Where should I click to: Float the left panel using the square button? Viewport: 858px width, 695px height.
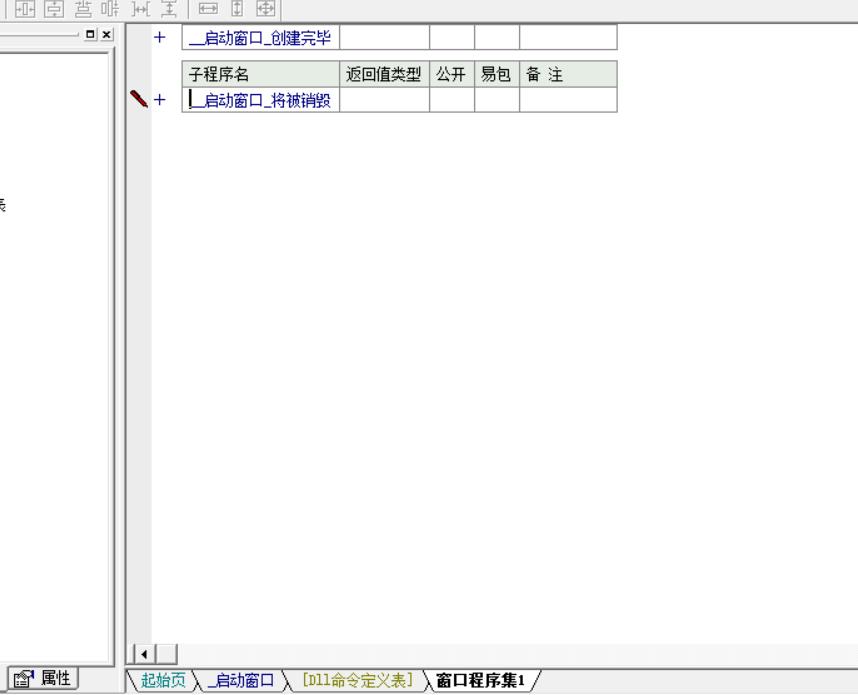click(x=92, y=35)
